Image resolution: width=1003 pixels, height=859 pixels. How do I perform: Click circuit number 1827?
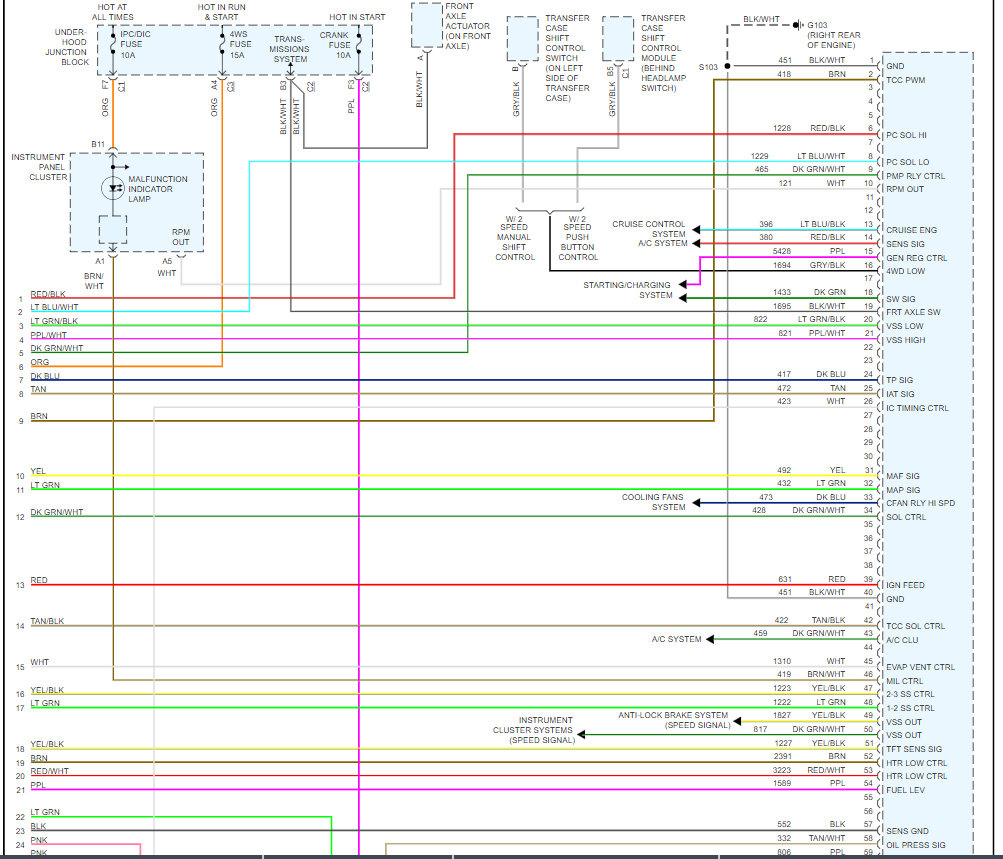point(782,715)
